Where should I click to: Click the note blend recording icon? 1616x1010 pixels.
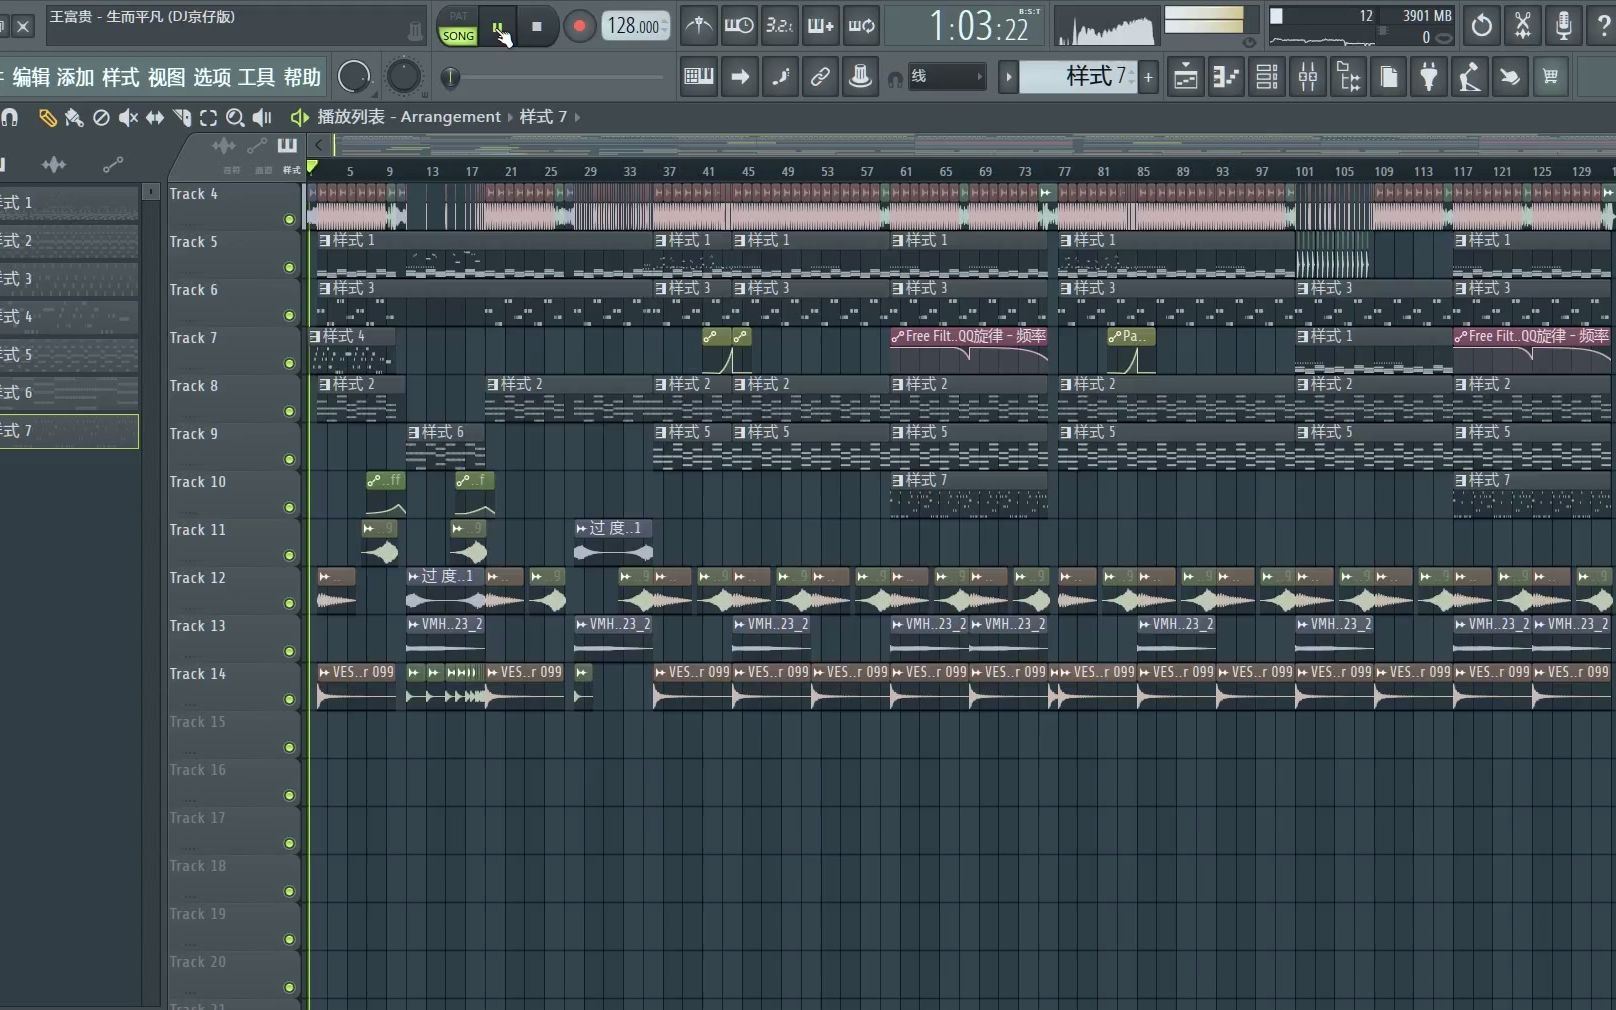pos(779,77)
